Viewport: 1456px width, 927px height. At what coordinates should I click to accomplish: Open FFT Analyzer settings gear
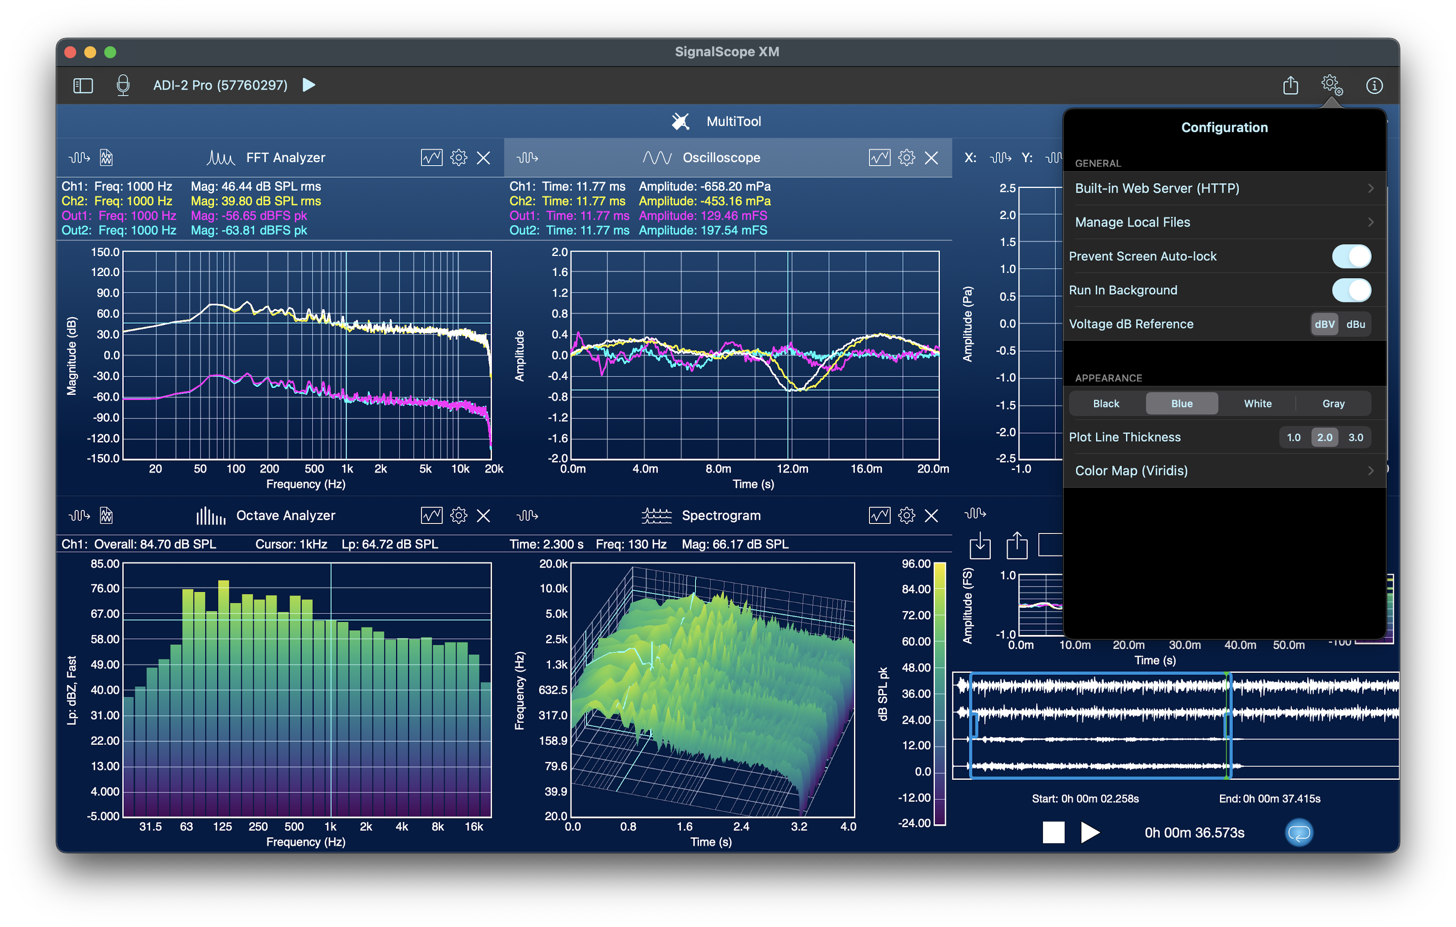[459, 158]
